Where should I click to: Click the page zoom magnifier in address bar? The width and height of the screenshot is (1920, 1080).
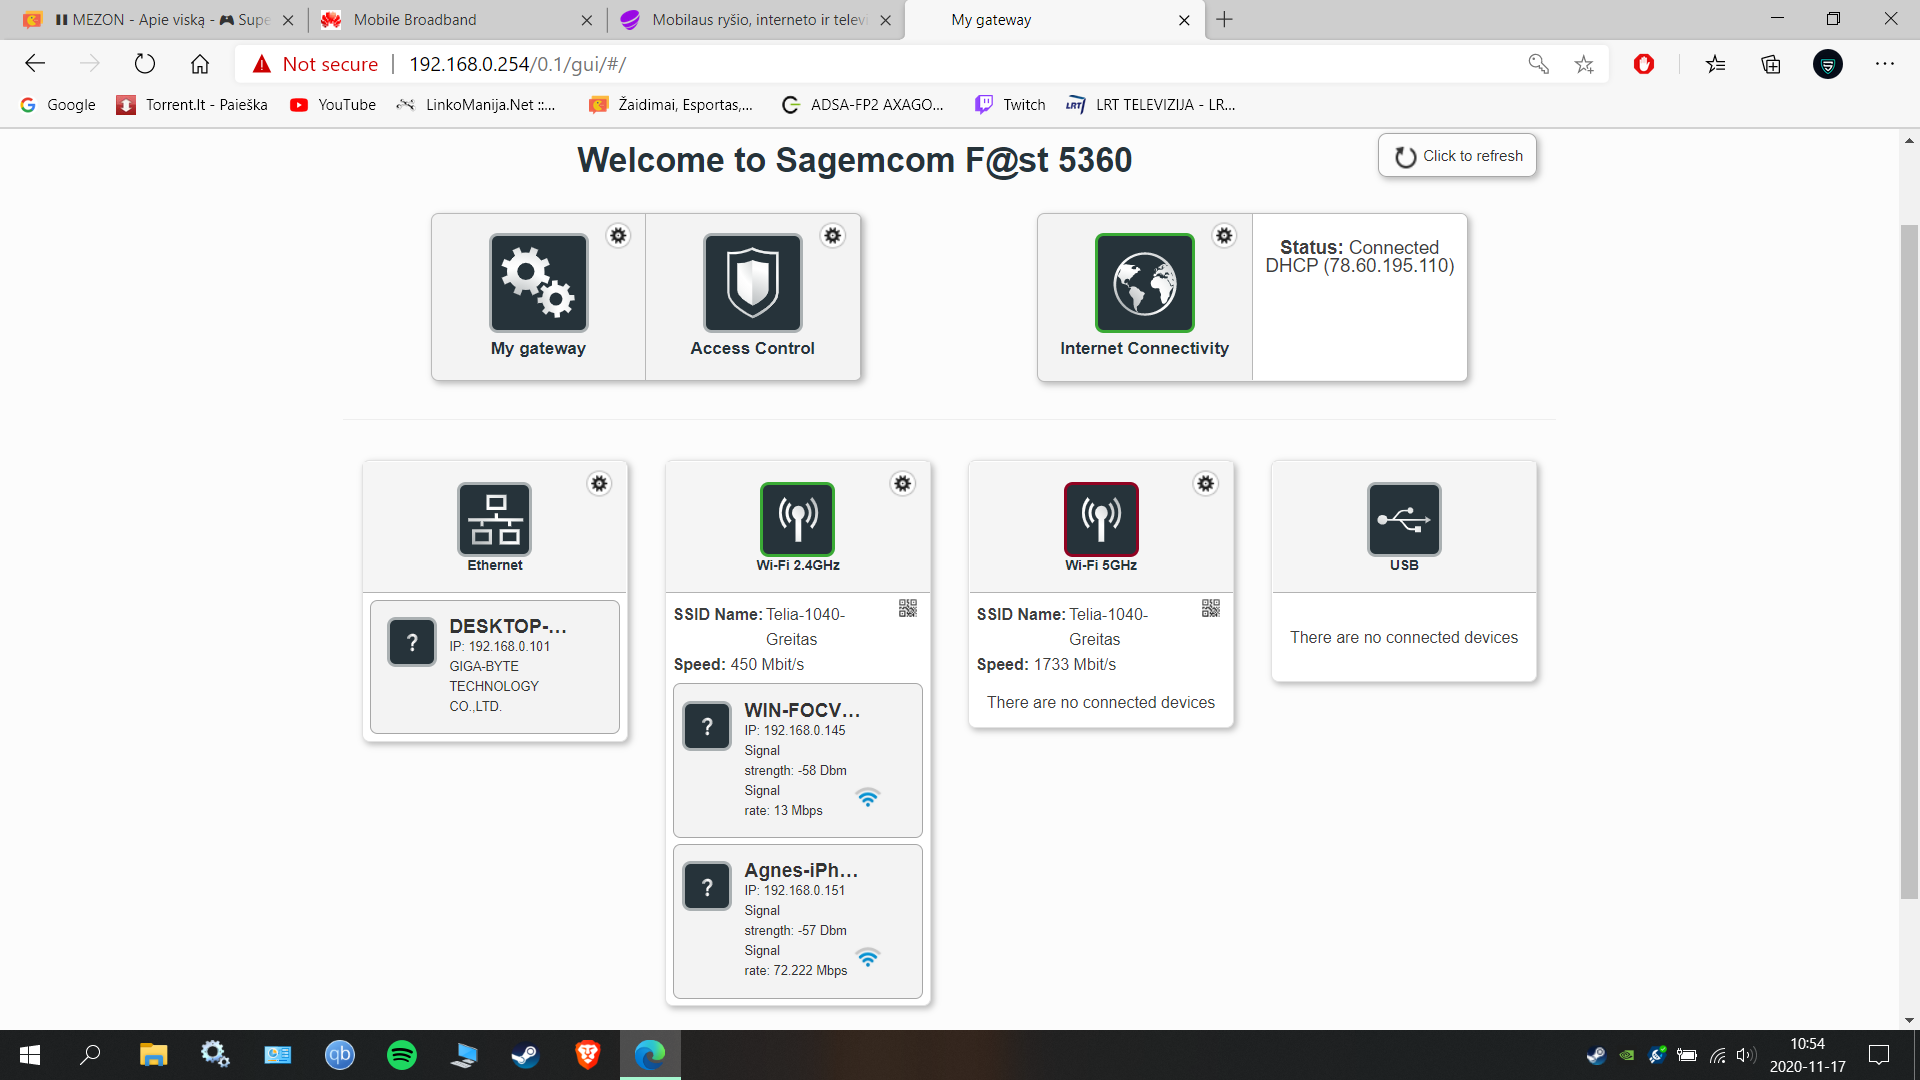click(1539, 64)
